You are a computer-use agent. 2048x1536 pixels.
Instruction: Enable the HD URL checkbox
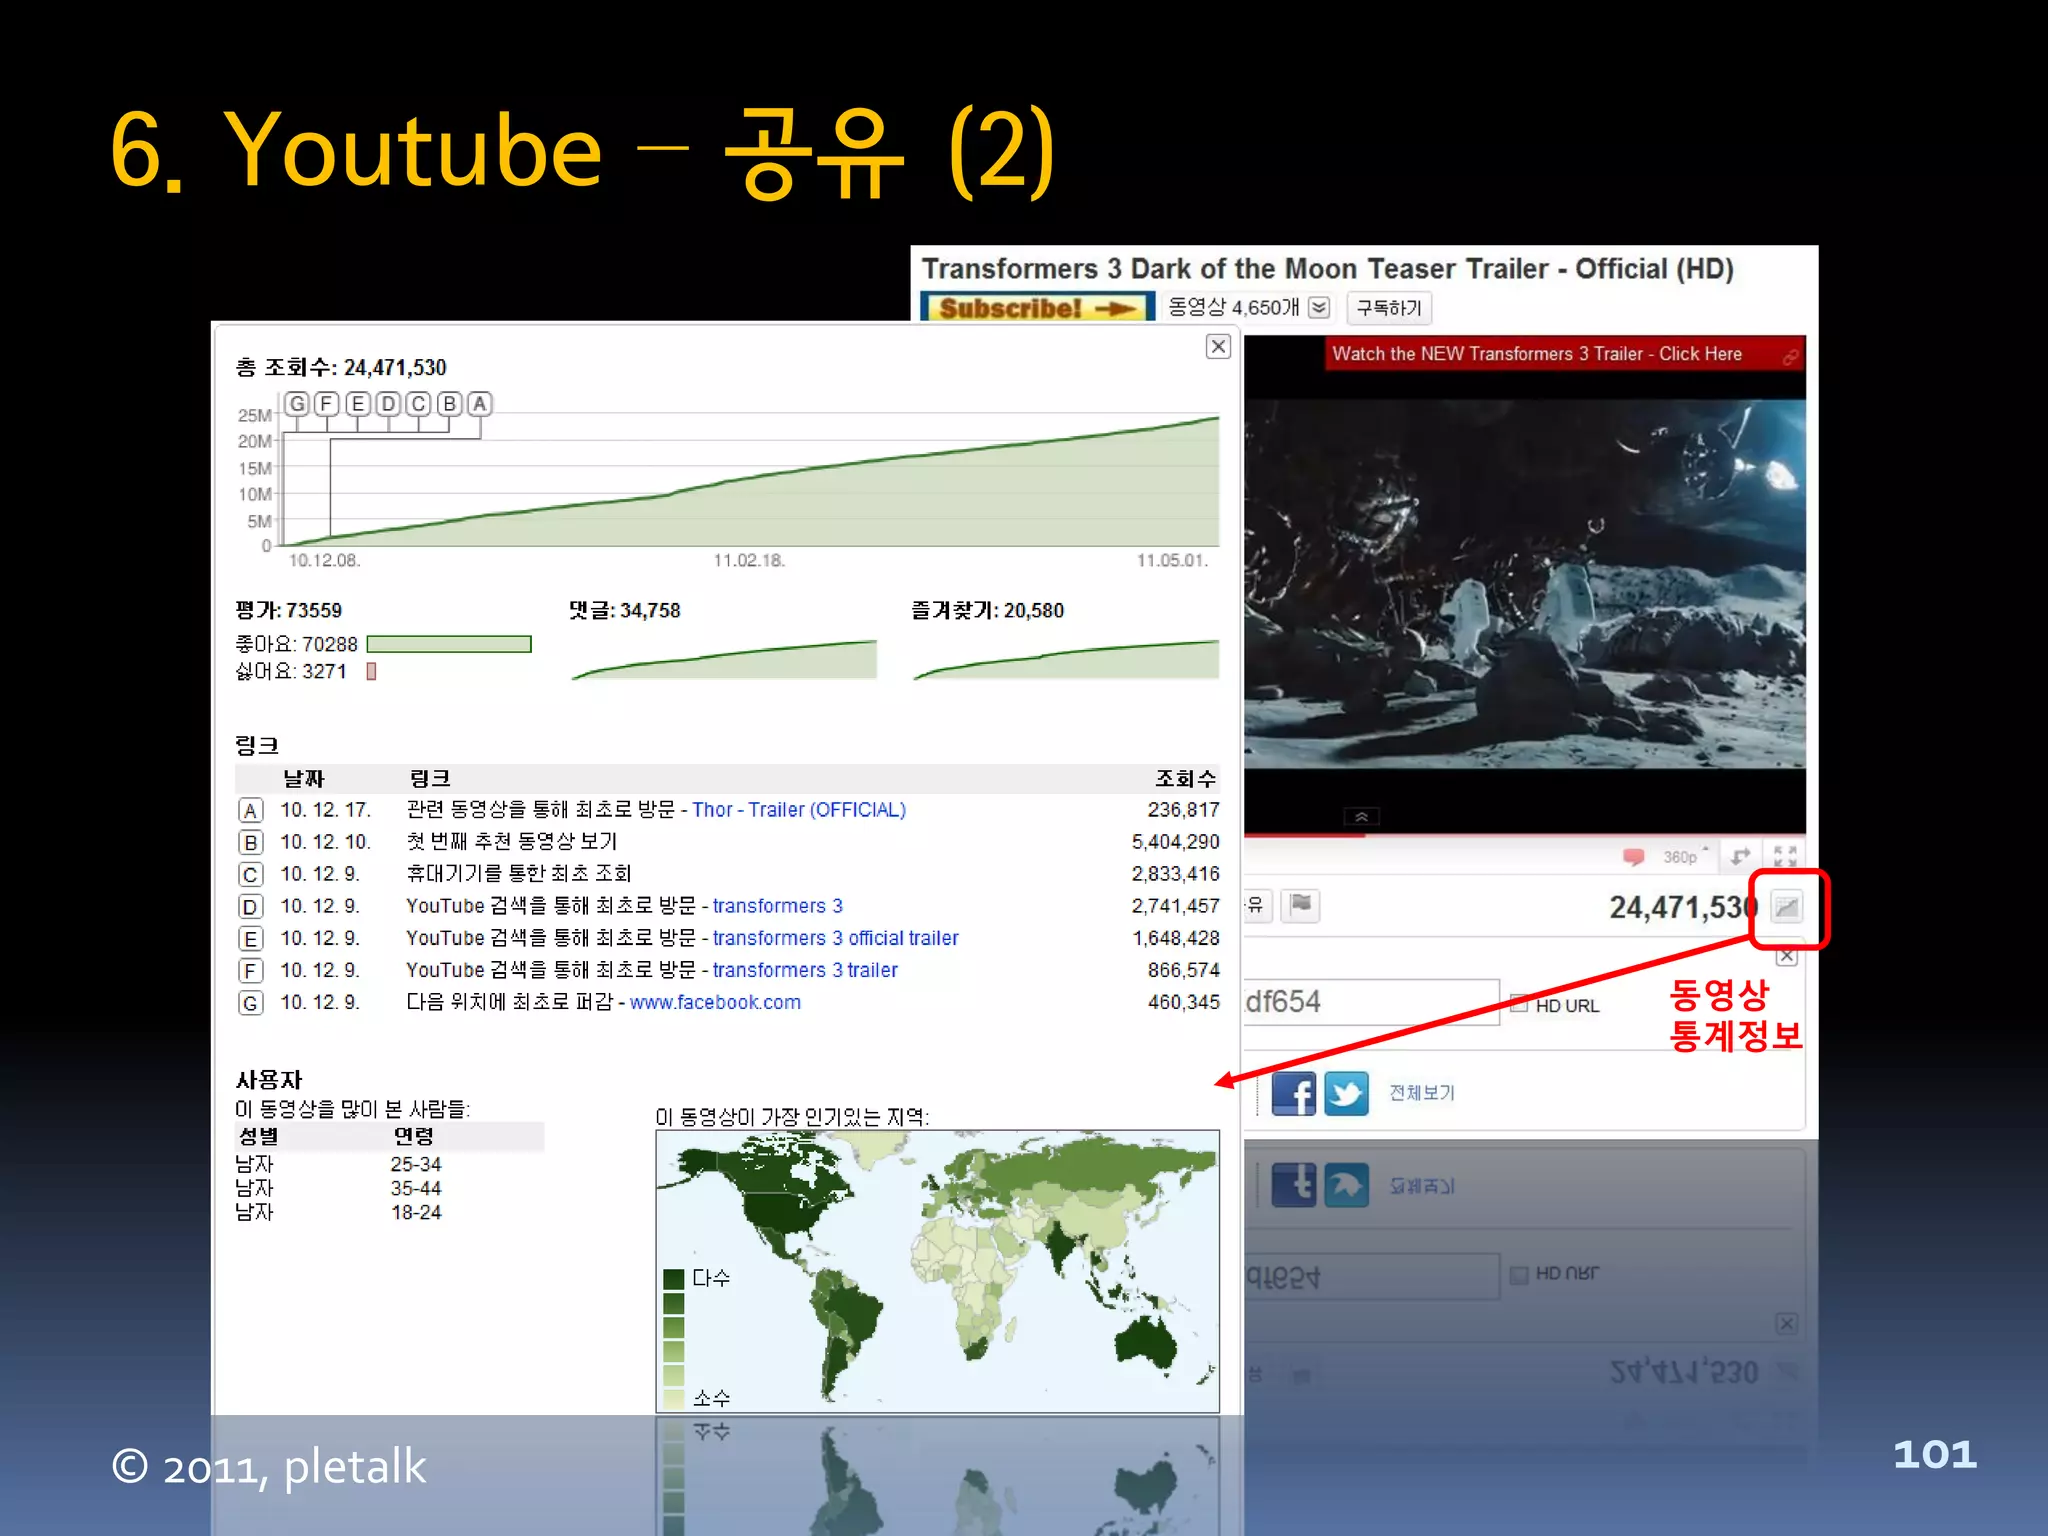pos(1519,1004)
